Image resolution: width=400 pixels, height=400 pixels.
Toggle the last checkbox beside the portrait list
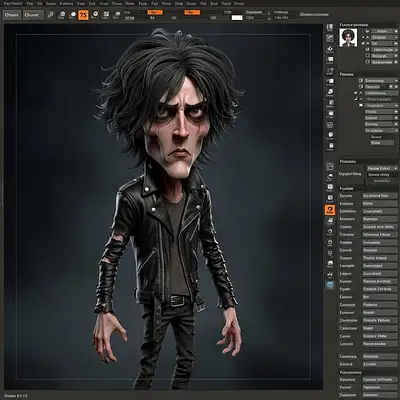(x=368, y=62)
